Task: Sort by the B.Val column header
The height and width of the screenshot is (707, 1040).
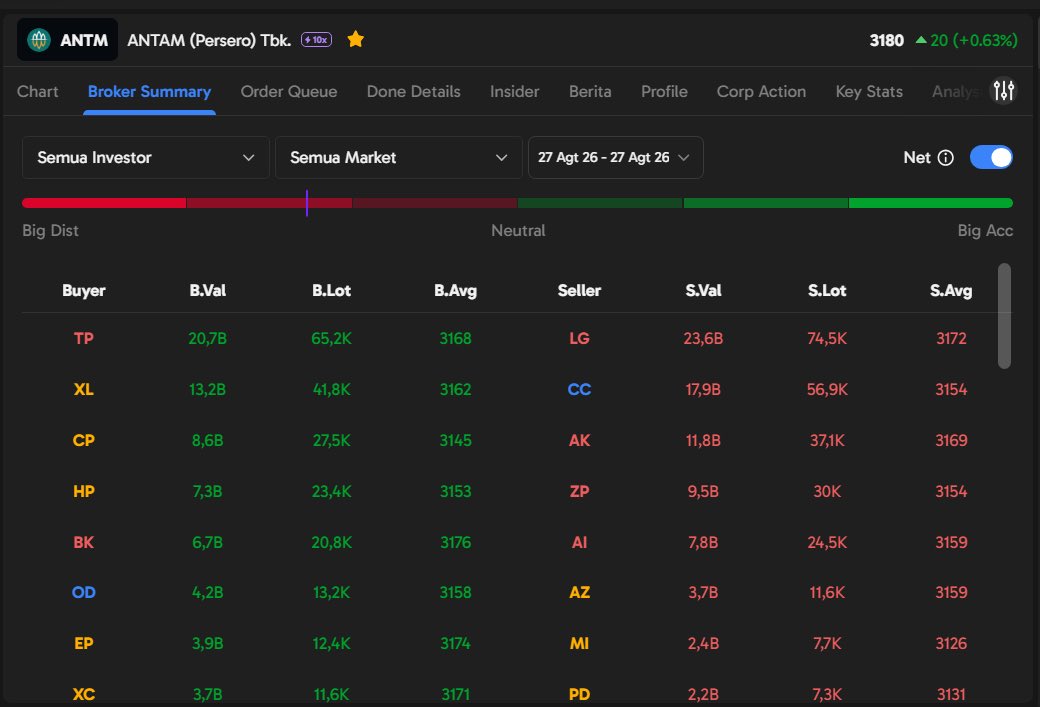Action: 208,290
